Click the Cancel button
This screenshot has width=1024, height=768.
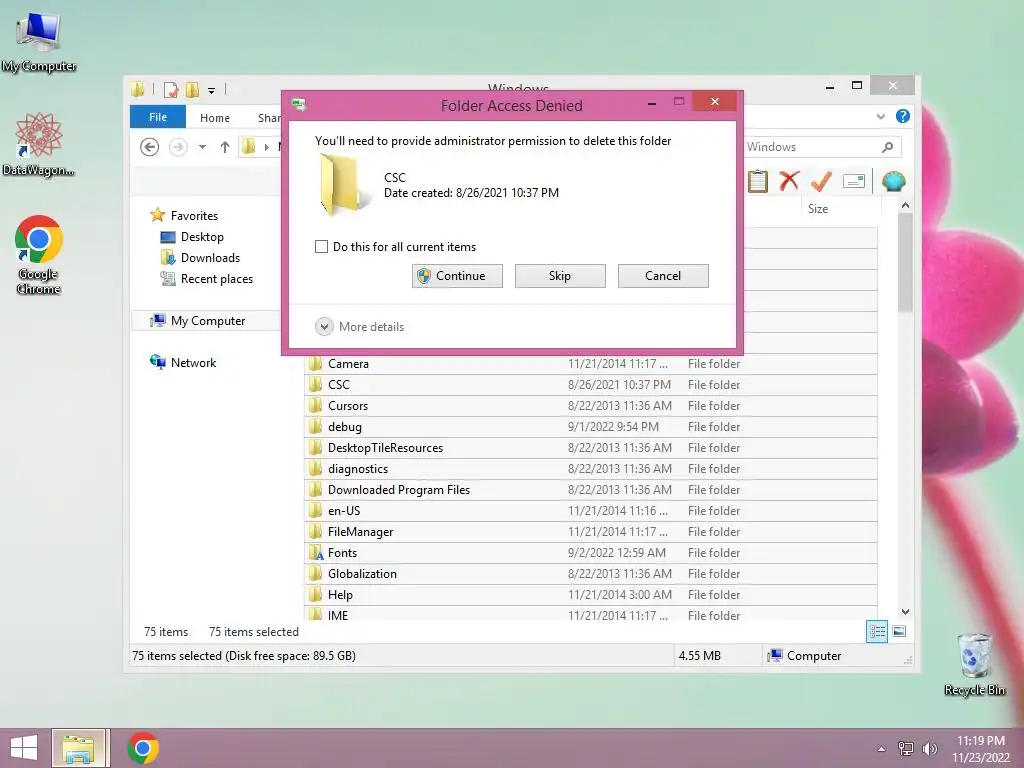coord(663,276)
